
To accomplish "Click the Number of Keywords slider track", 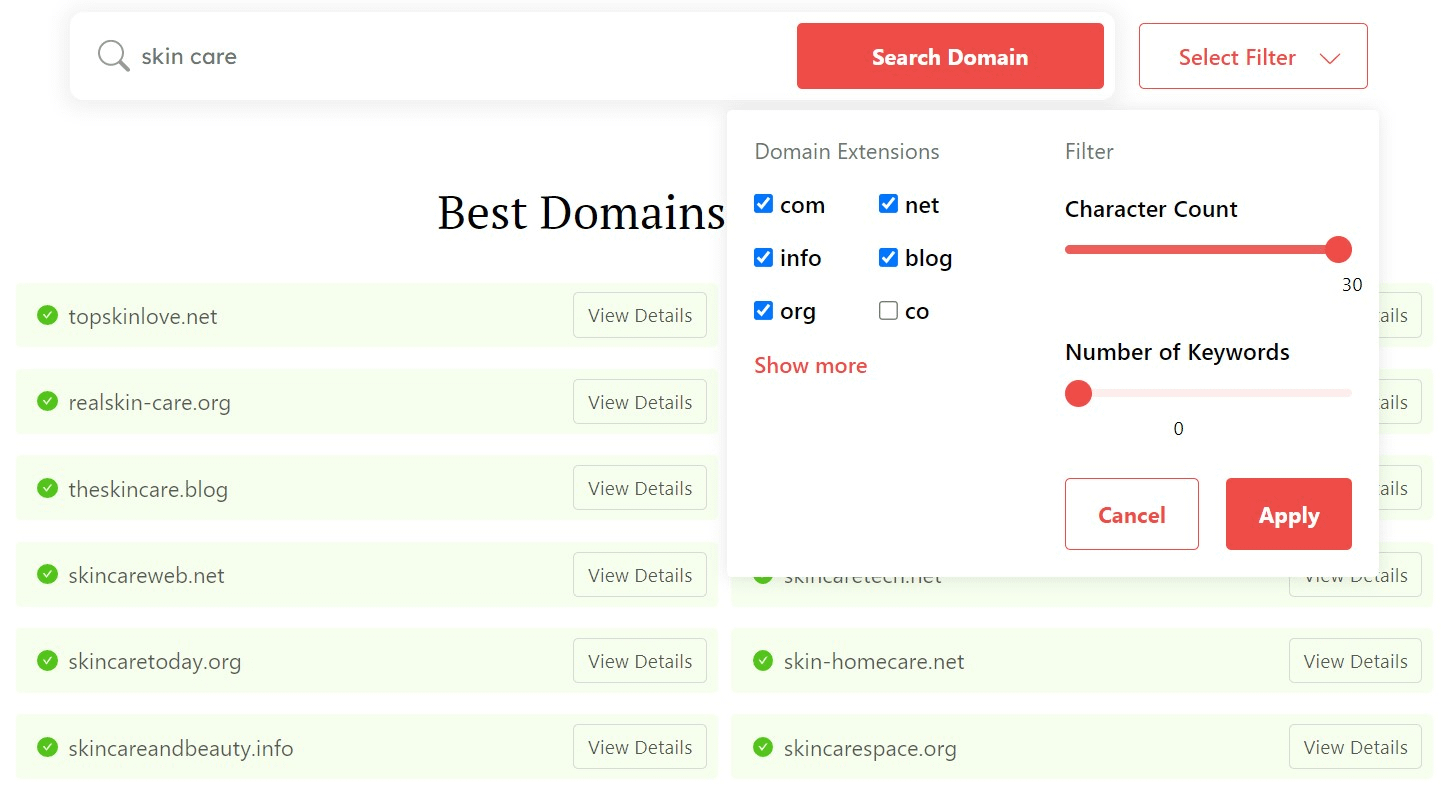I will tap(1208, 393).
